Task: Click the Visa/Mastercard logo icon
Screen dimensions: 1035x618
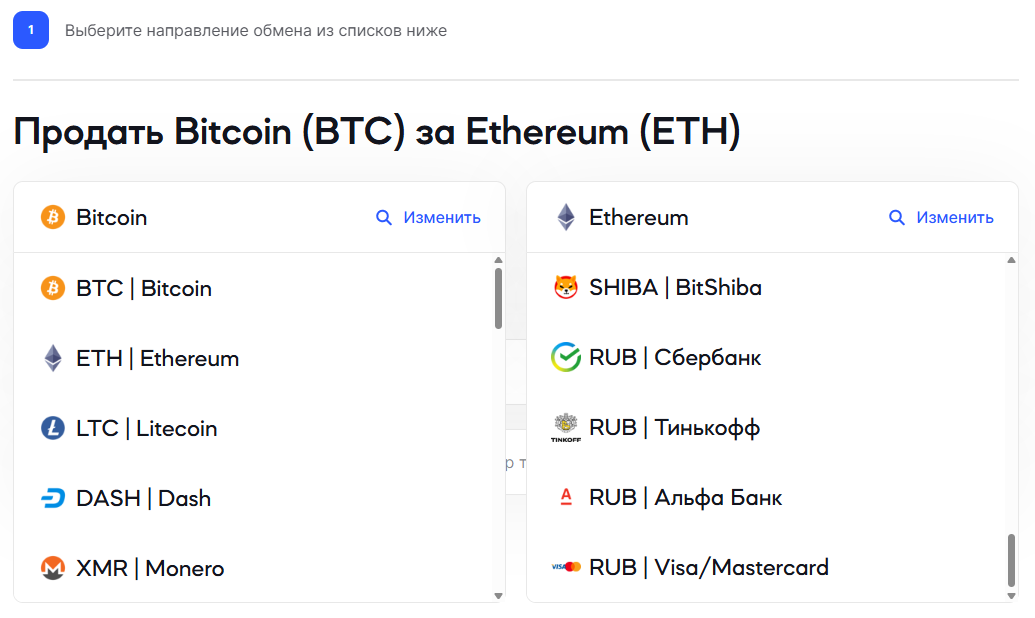Action: (566, 568)
